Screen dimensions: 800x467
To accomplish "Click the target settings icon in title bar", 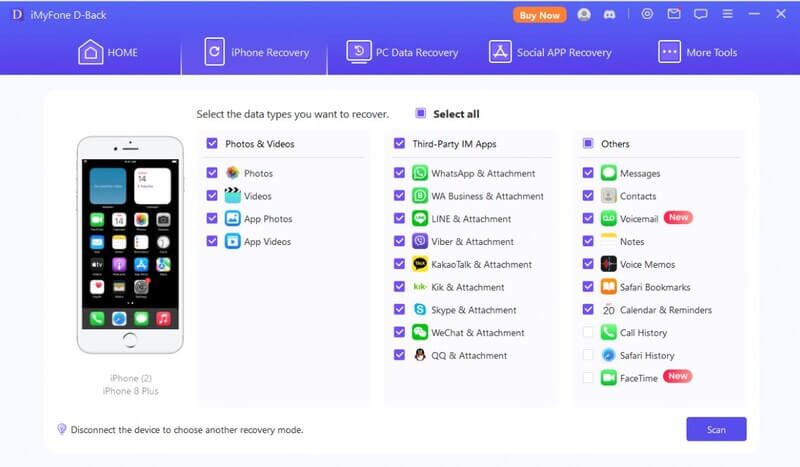I will 647,14.
